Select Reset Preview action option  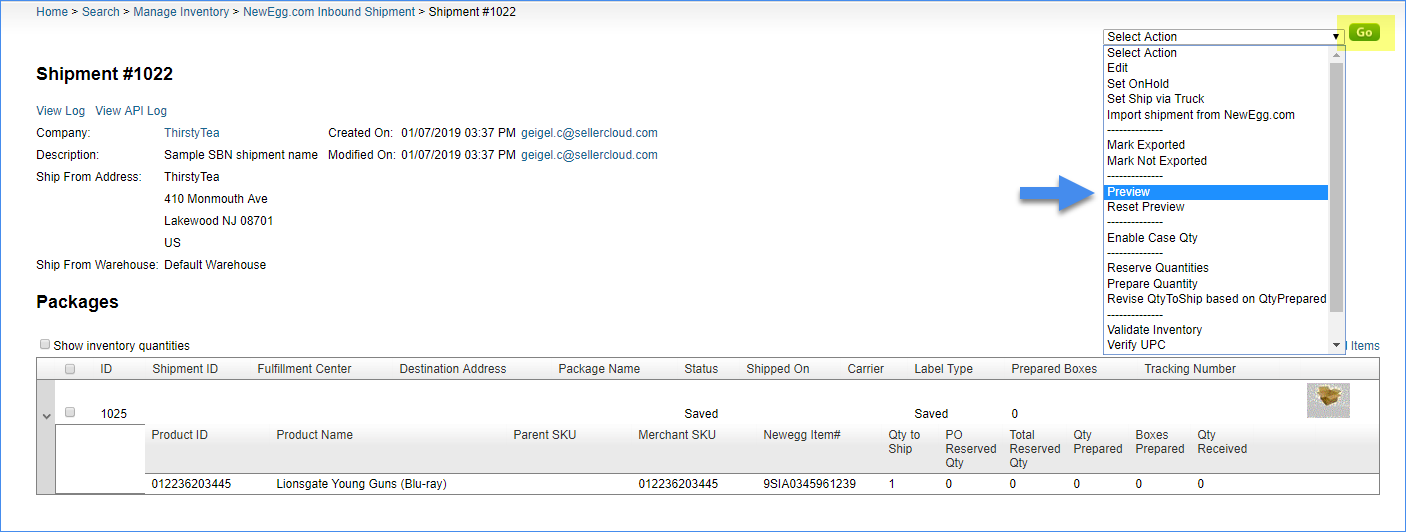point(1145,207)
